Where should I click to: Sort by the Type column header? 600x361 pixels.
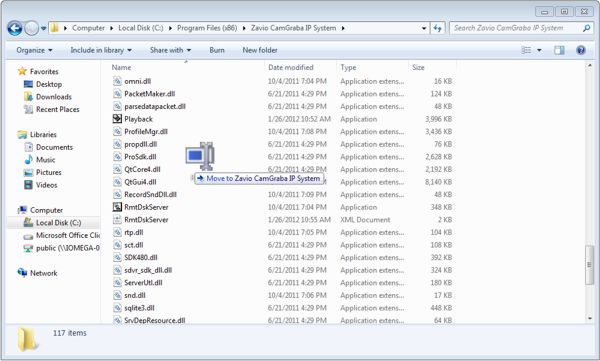tap(348, 67)
